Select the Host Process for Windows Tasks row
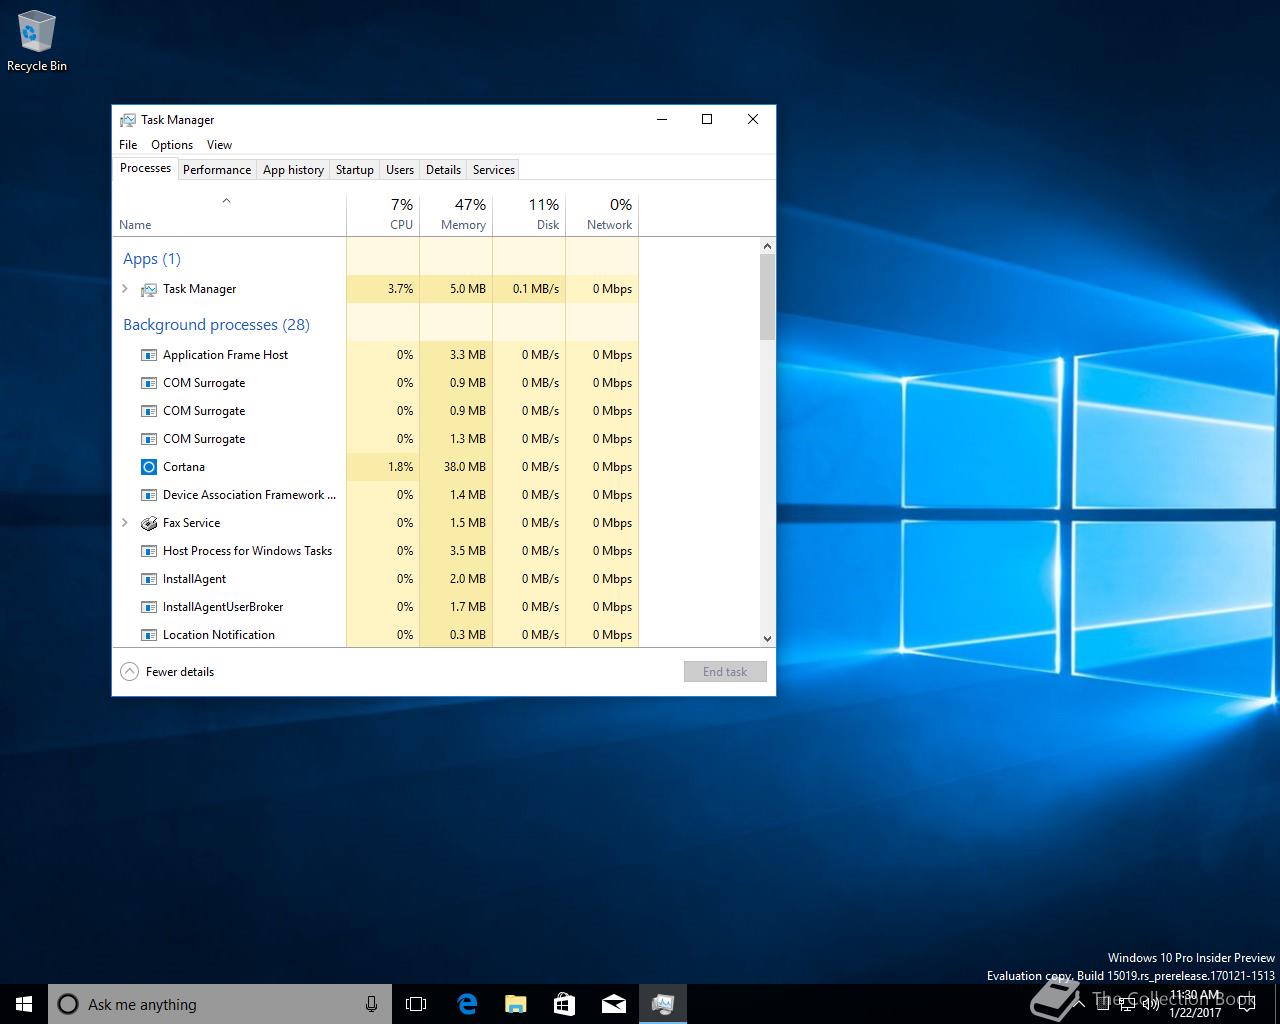The height and width of the screenshot is (1024, 1280). [x=376, y=551]
